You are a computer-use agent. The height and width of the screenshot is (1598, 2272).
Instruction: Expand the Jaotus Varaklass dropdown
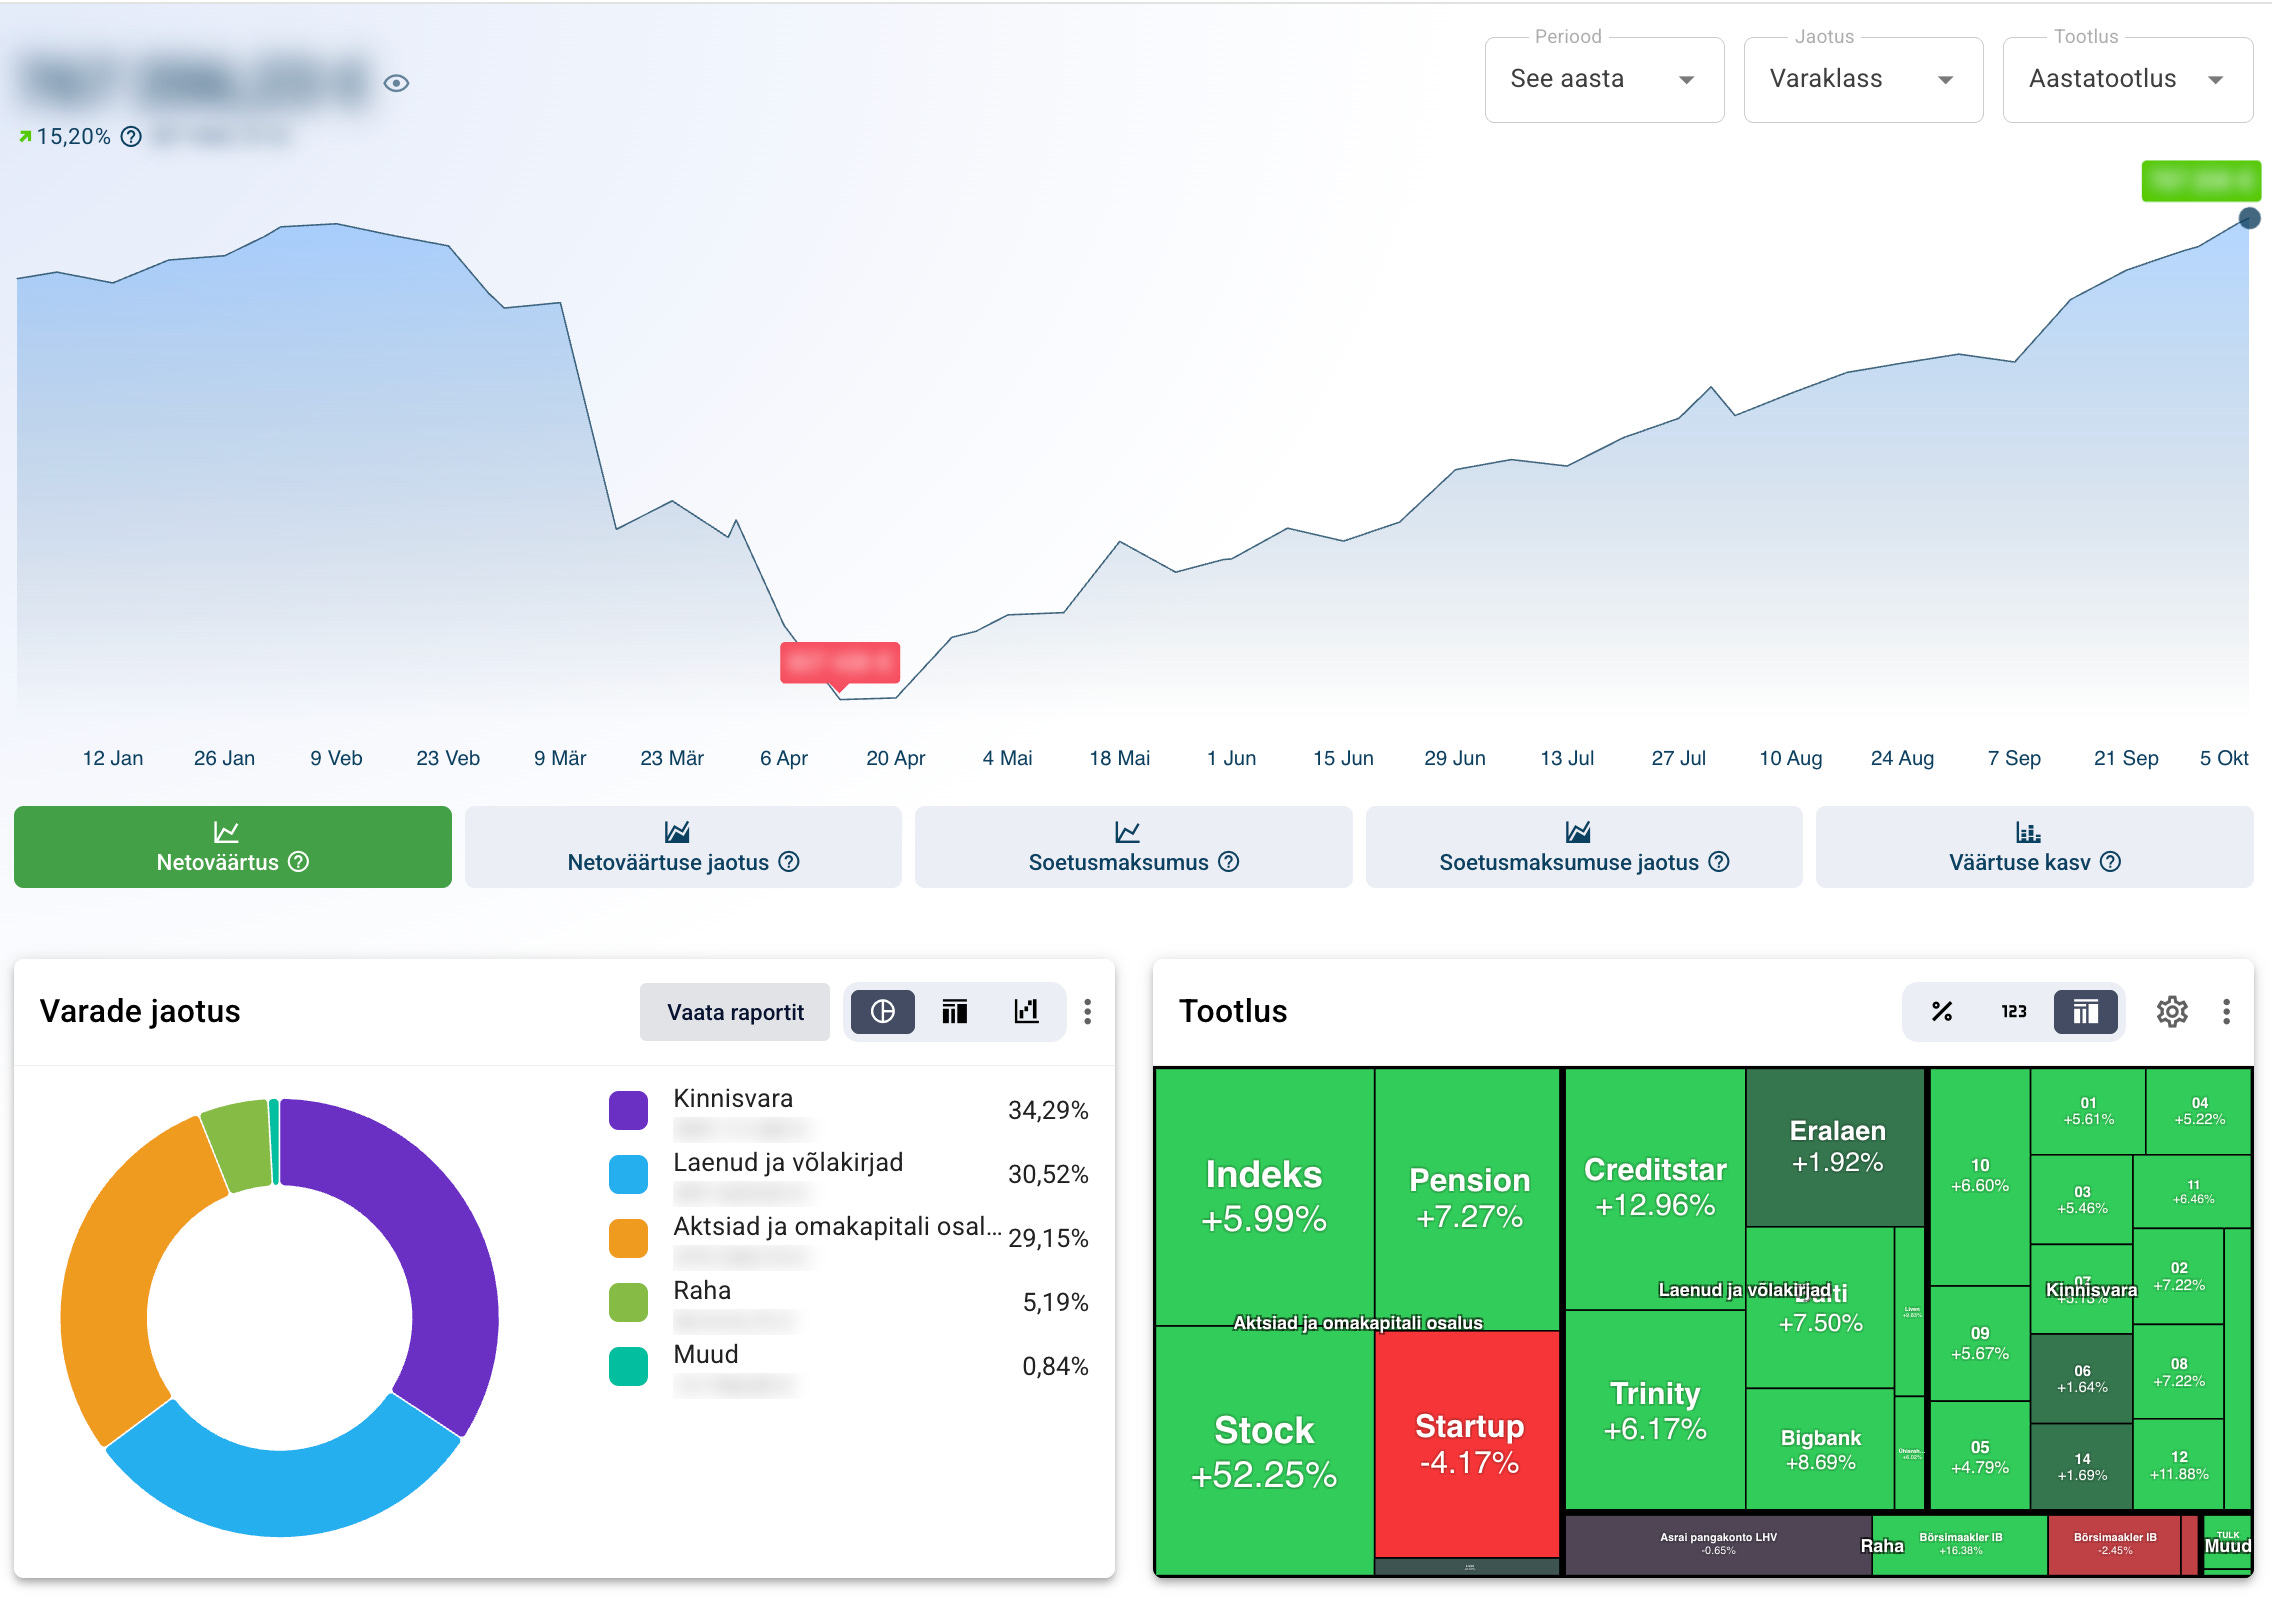(x=1862, y=80)
